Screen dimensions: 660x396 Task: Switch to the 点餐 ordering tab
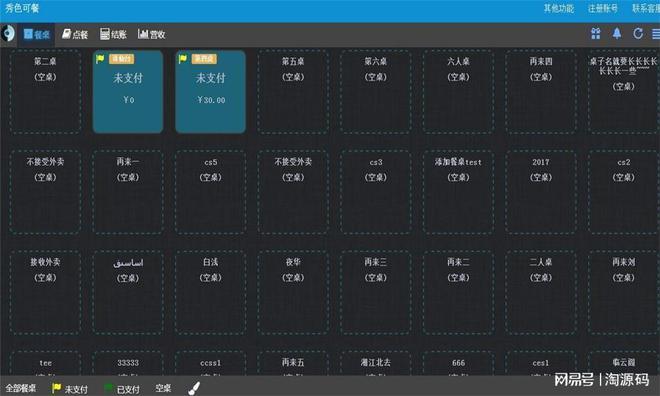click(75, 35)
